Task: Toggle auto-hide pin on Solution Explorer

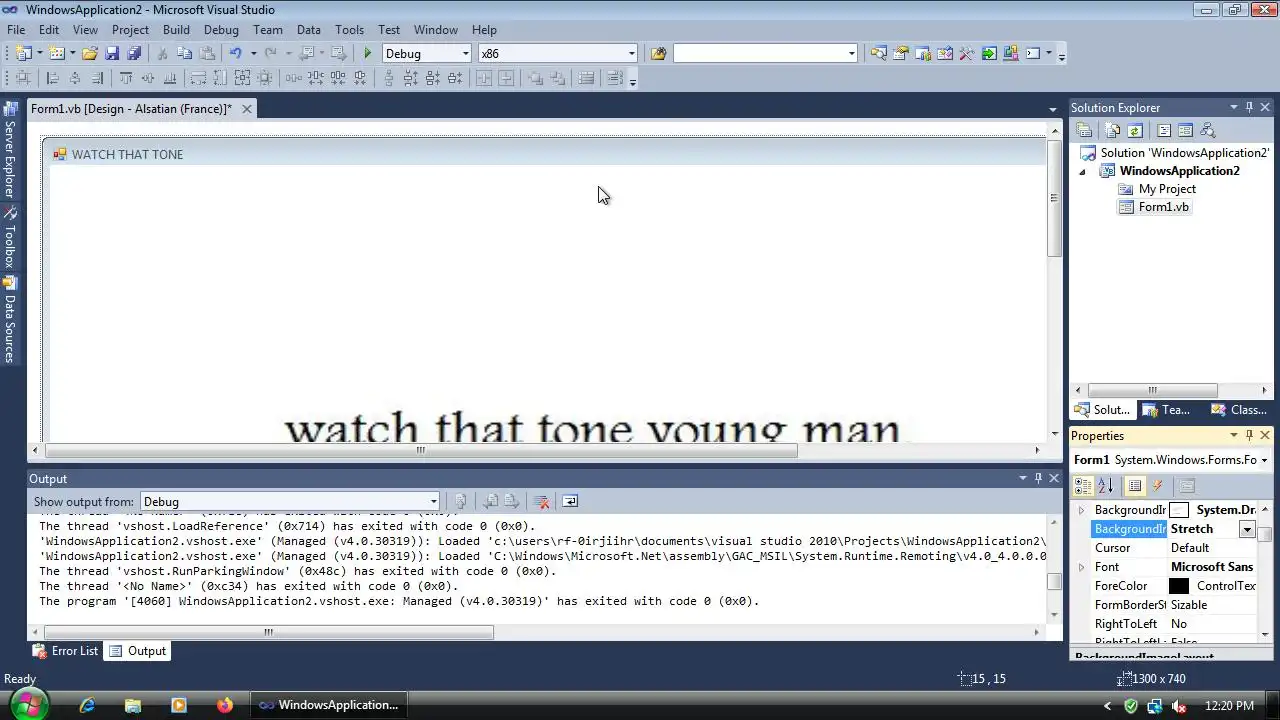Action: coord(1249,107)
